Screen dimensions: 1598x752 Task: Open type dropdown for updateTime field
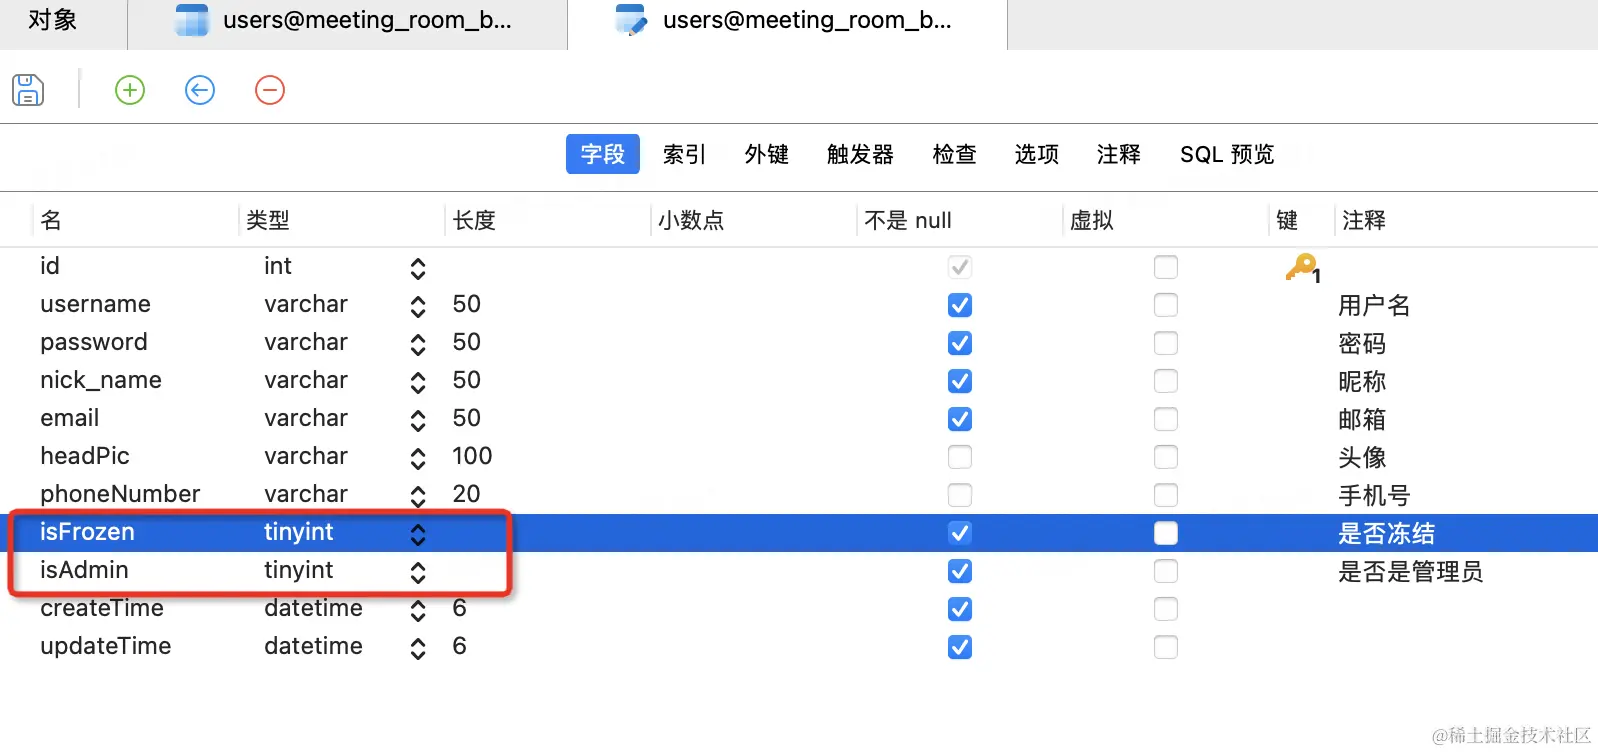418,649
